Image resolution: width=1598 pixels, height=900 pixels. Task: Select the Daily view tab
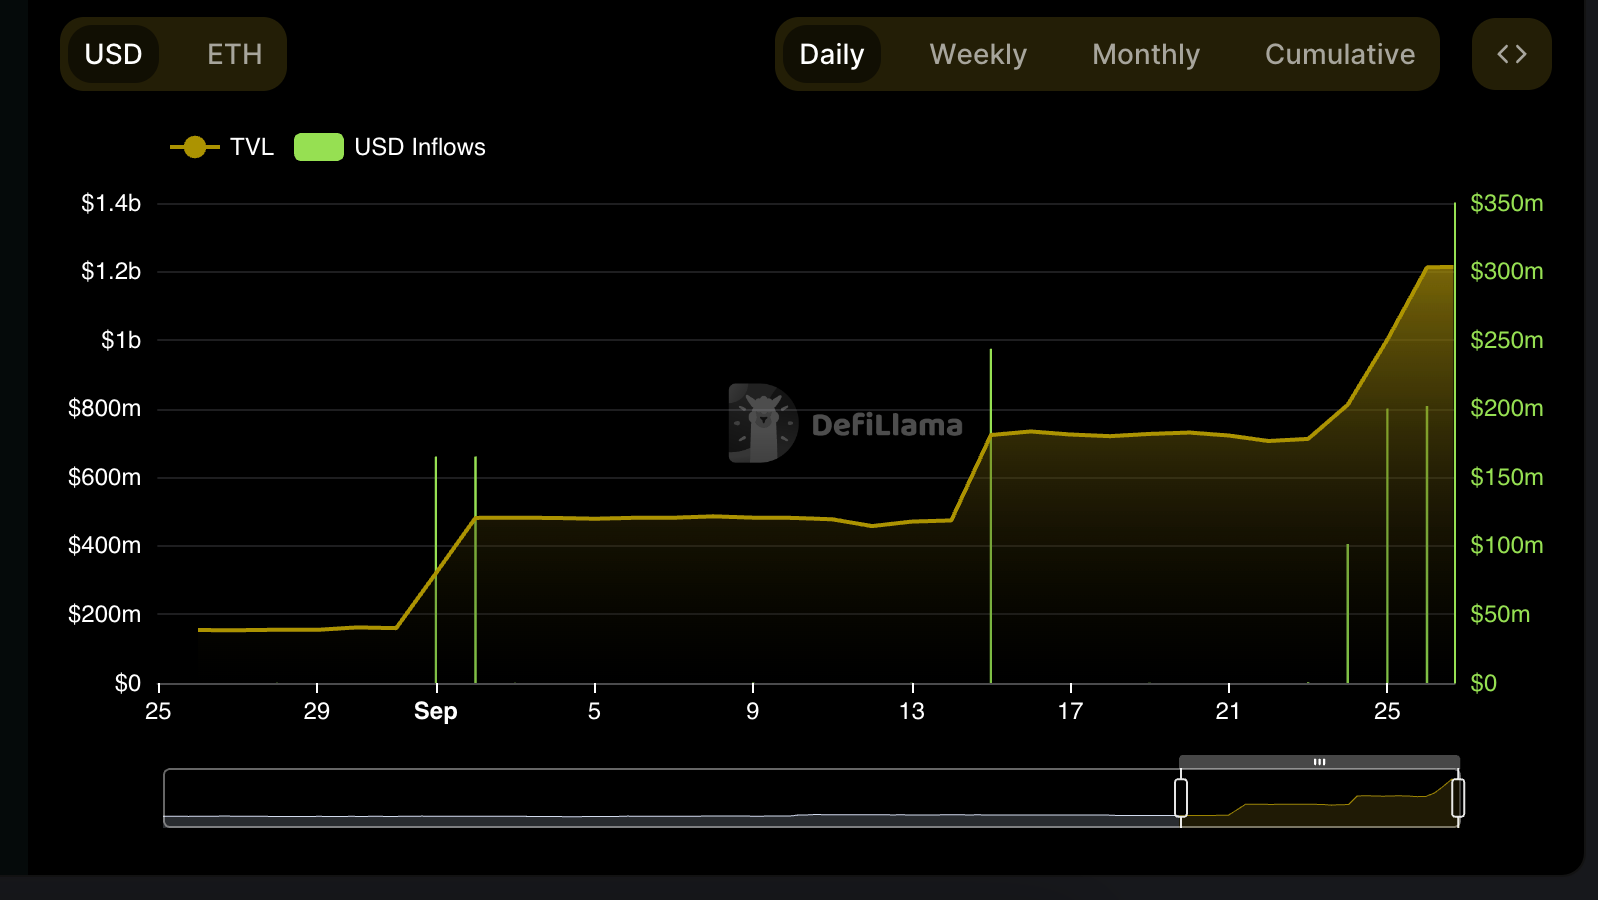[x=831, y=54]
